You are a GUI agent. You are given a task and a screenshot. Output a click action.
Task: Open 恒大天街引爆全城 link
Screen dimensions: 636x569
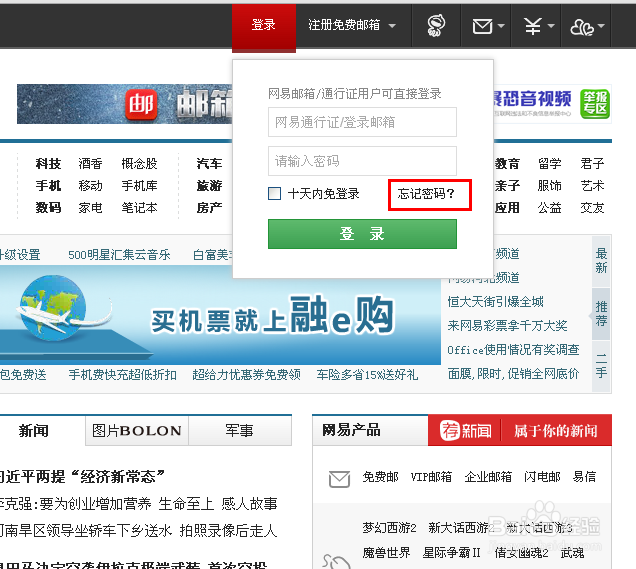tap(495, 301)
